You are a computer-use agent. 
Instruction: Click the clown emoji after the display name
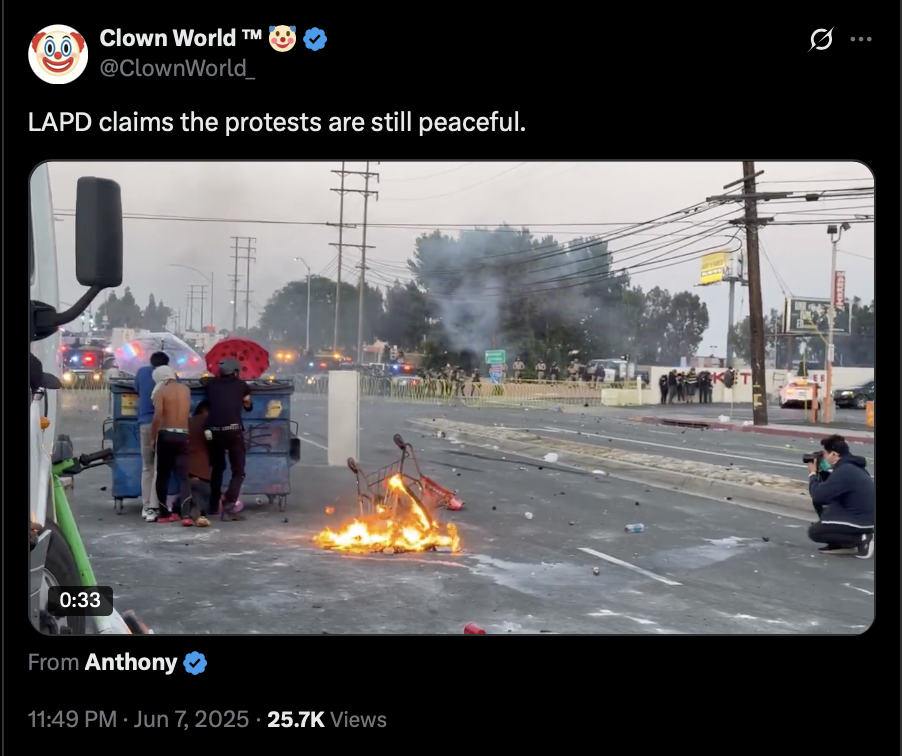pos(282,39)
